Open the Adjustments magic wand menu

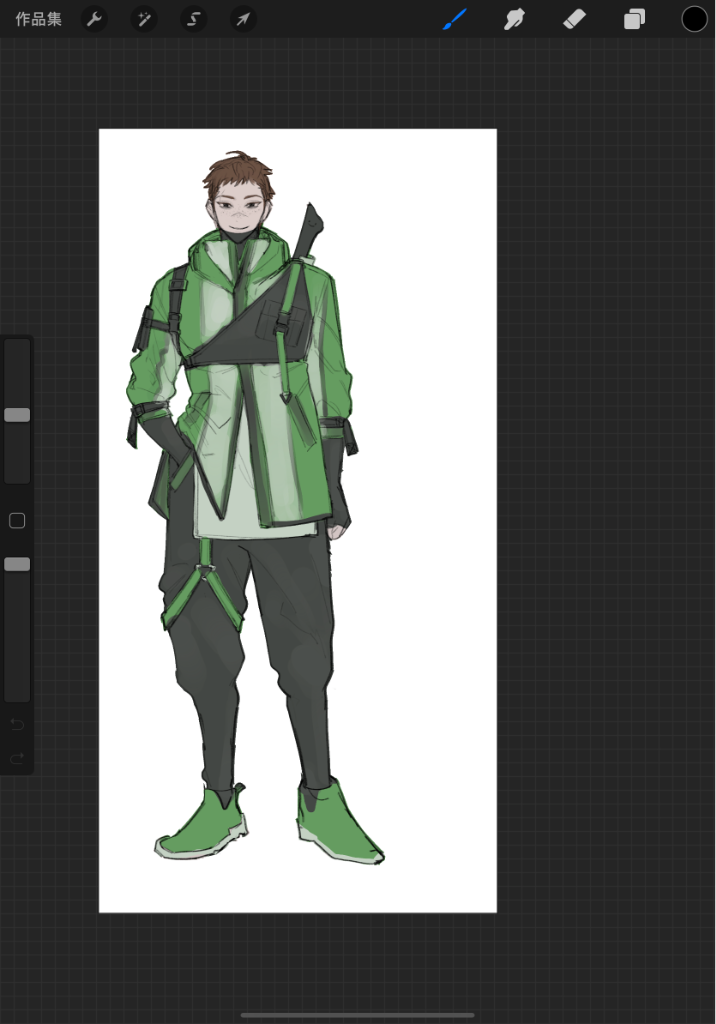144,20
